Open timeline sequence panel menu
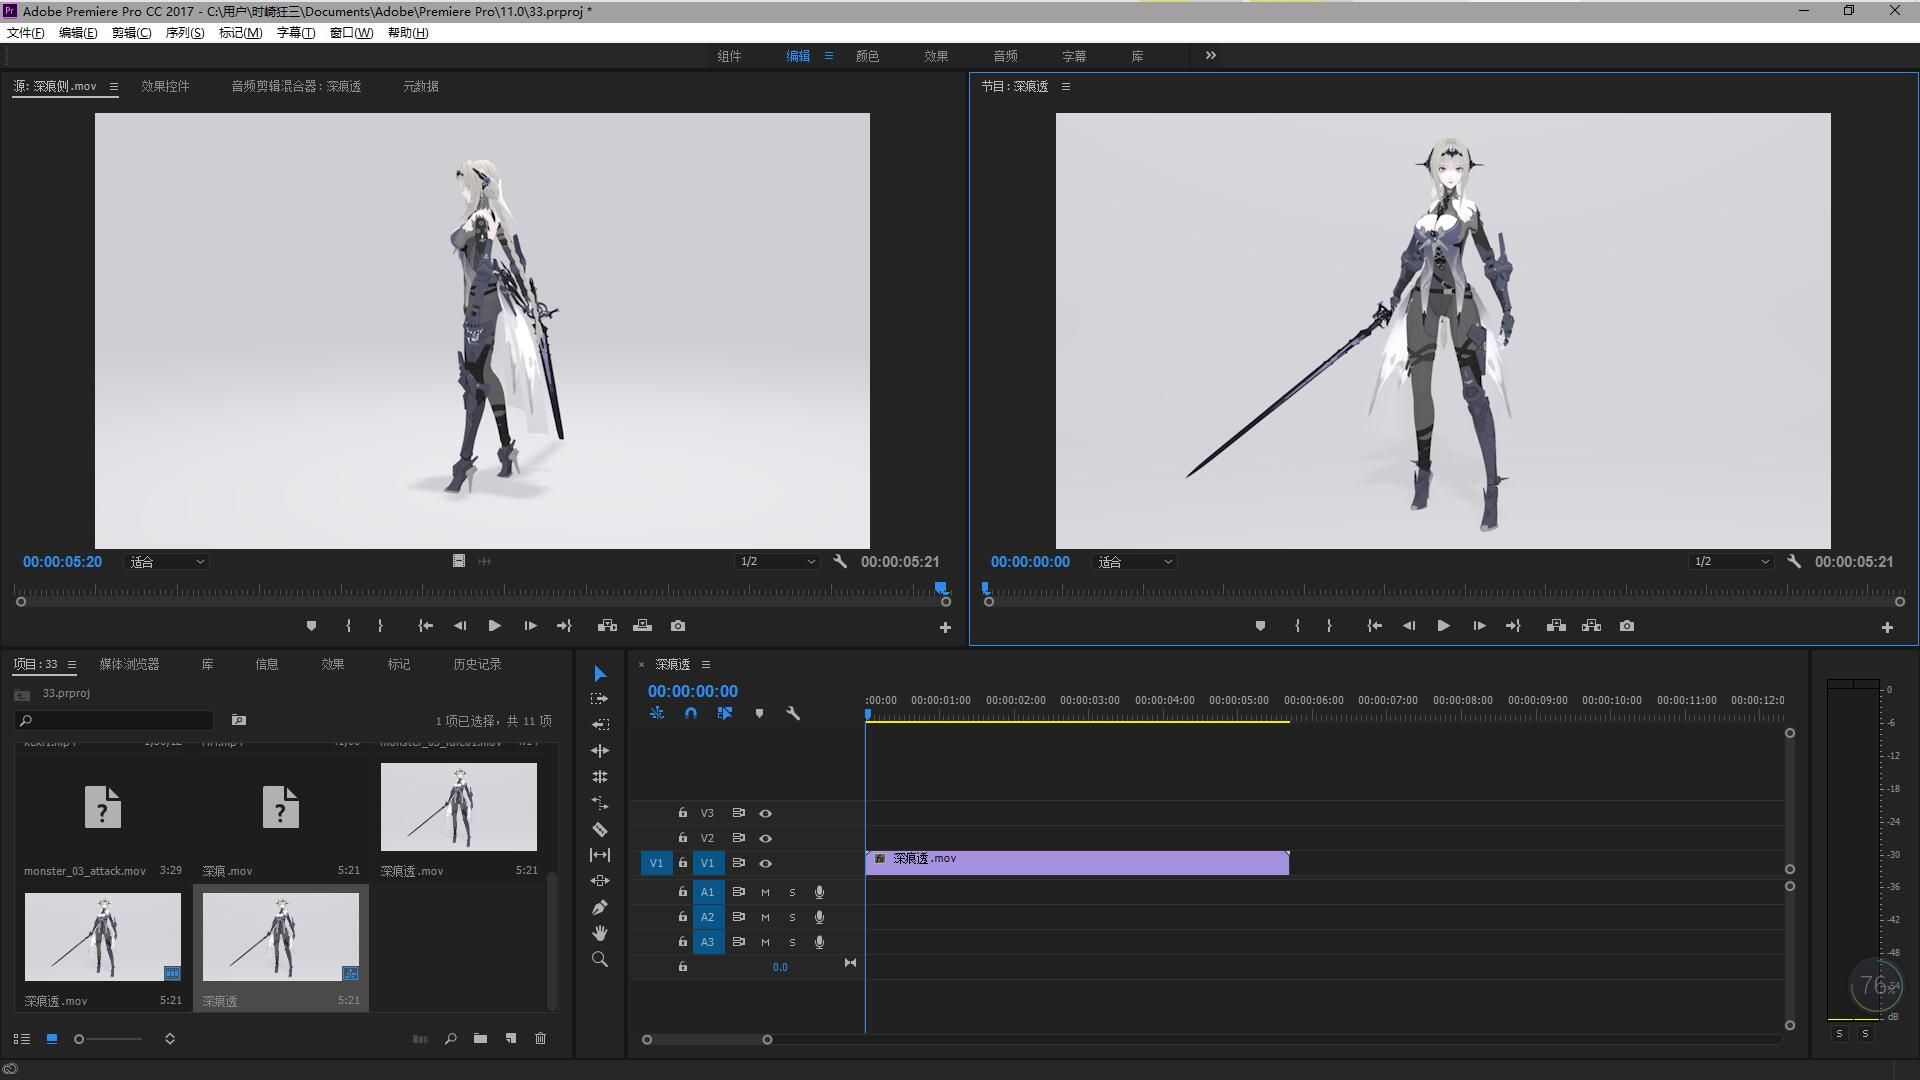The width and height of the screenshot is (1920, 1080). (706, 665)
